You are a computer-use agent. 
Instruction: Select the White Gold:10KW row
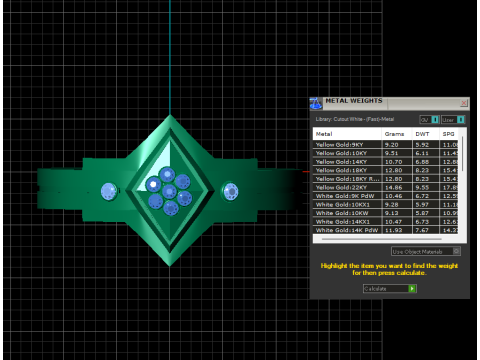pyautogui.click(x=386, y=213)
